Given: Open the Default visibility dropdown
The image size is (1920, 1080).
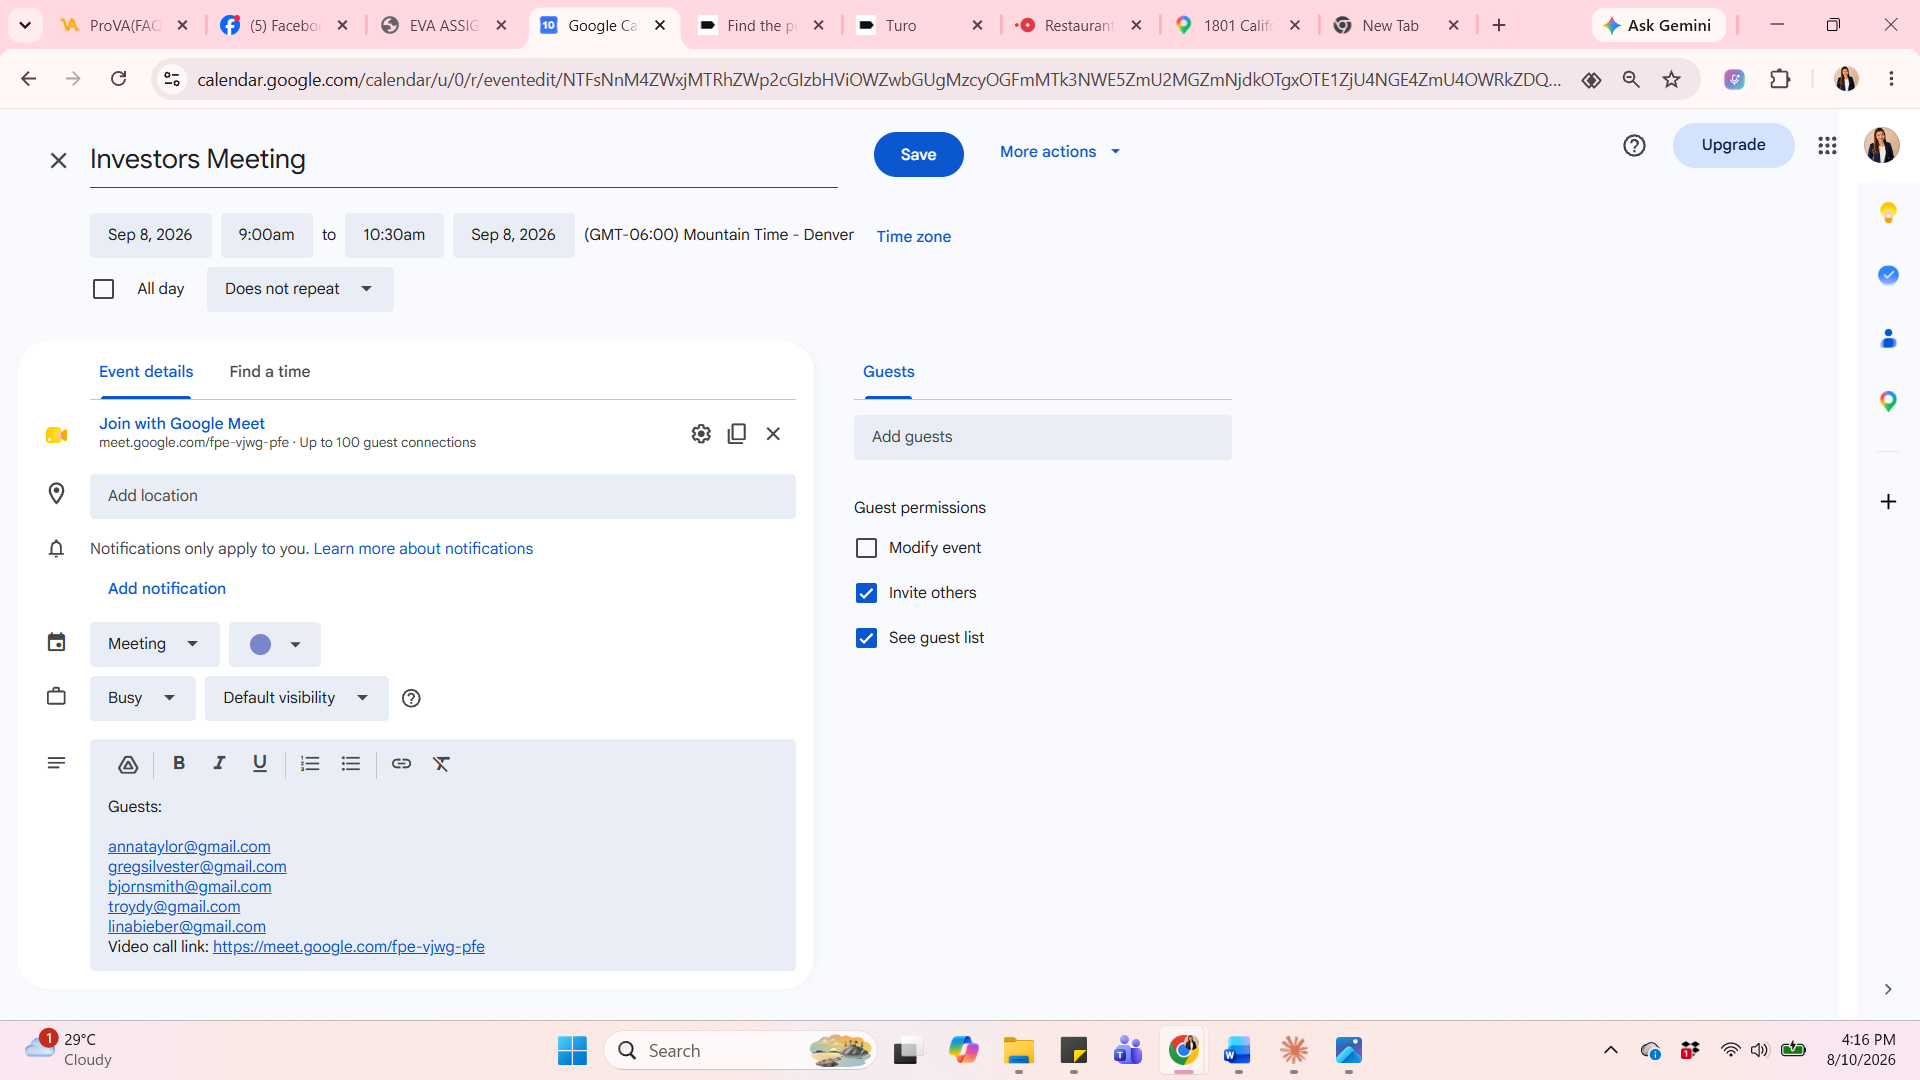Looking at the screenshot, I should (296, 698).
